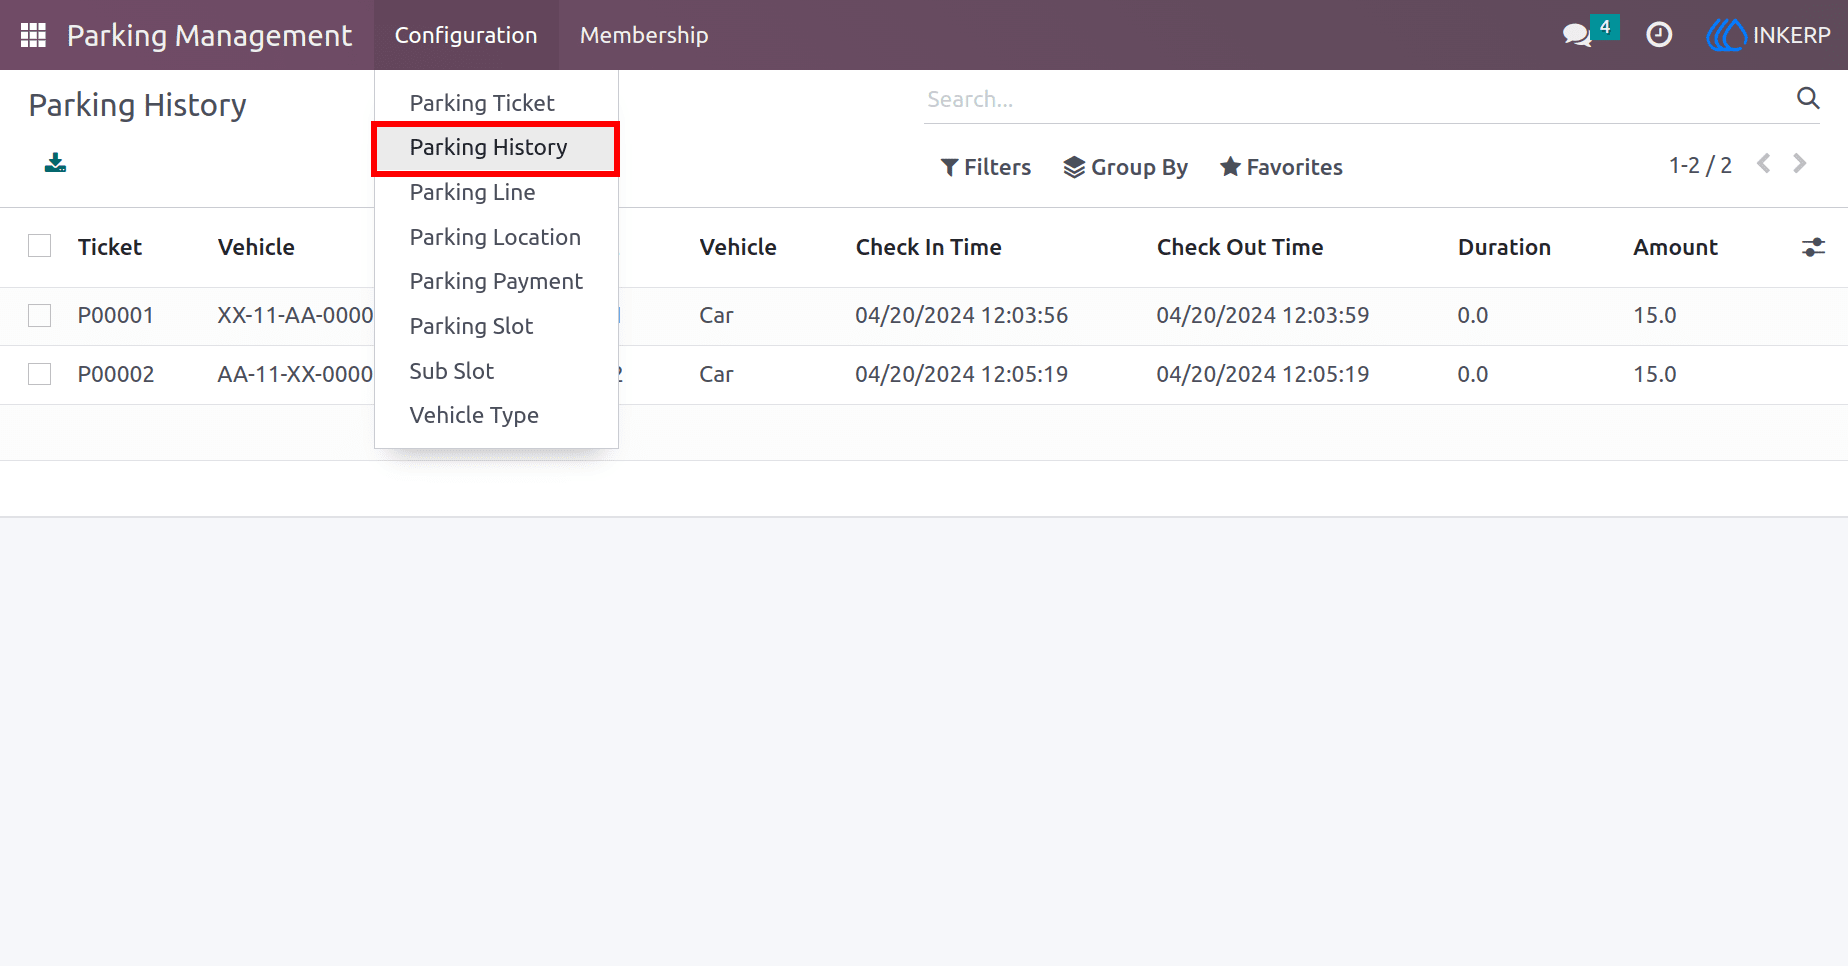Screen dimensions: 1848x966
Task: Select Parking Ticket from menu
Action: (496, 103)
